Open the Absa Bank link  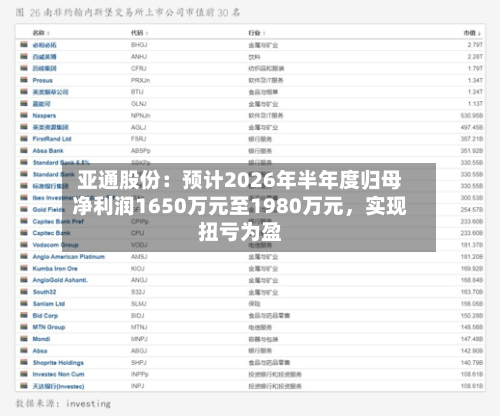[x=48, y=151]
